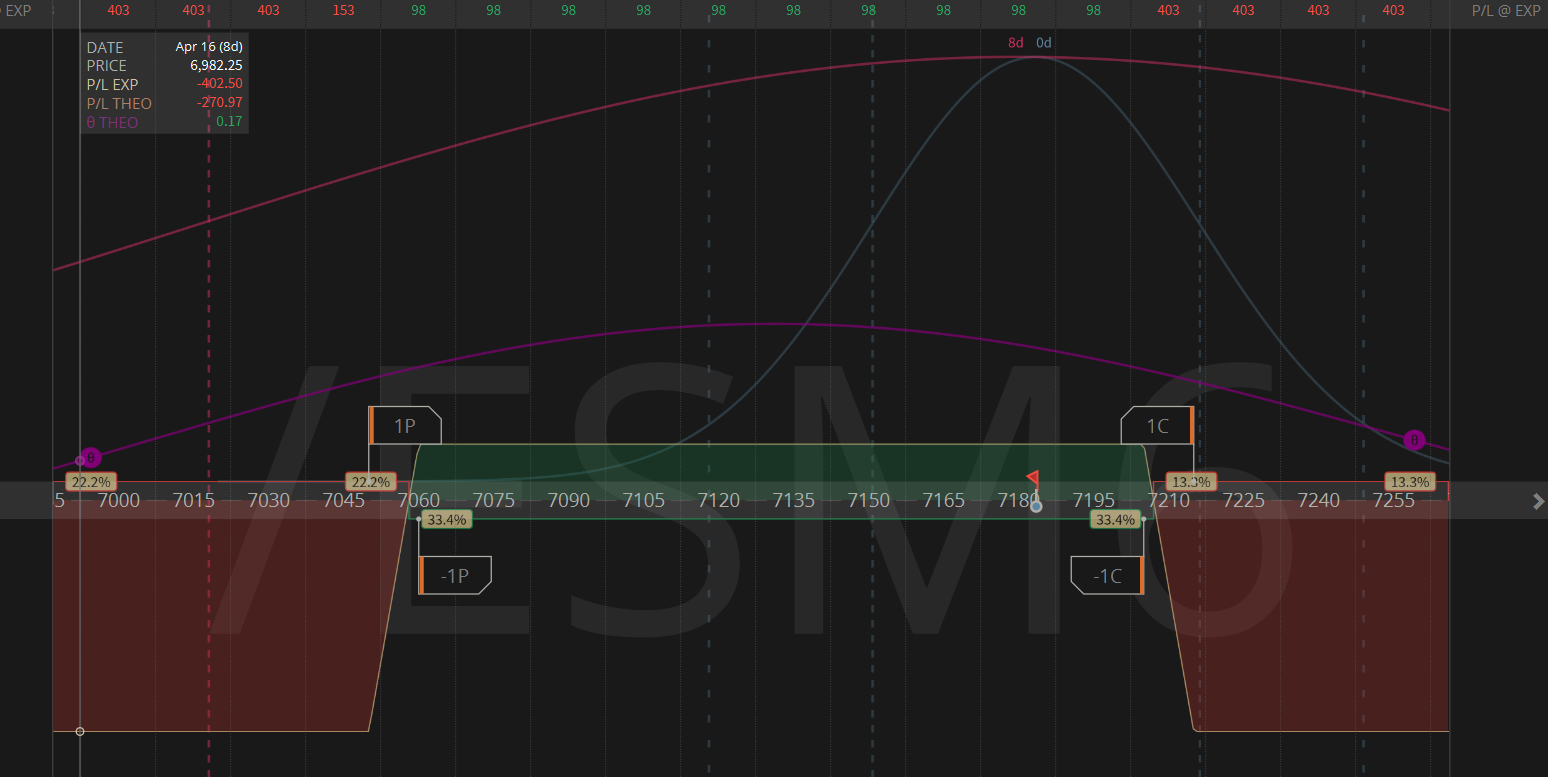
Task: Select the -1P short put strike marker
Action: pyautogui.click(x=455, y=575)
